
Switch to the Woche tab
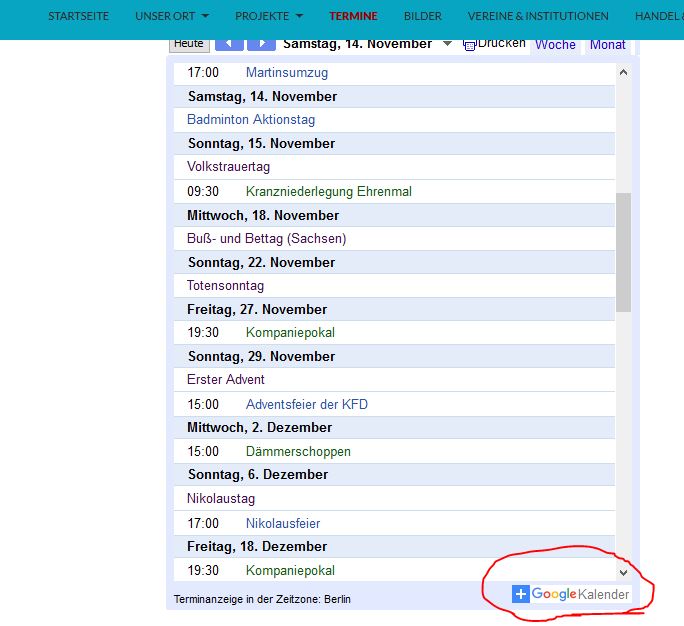(555, 45)
